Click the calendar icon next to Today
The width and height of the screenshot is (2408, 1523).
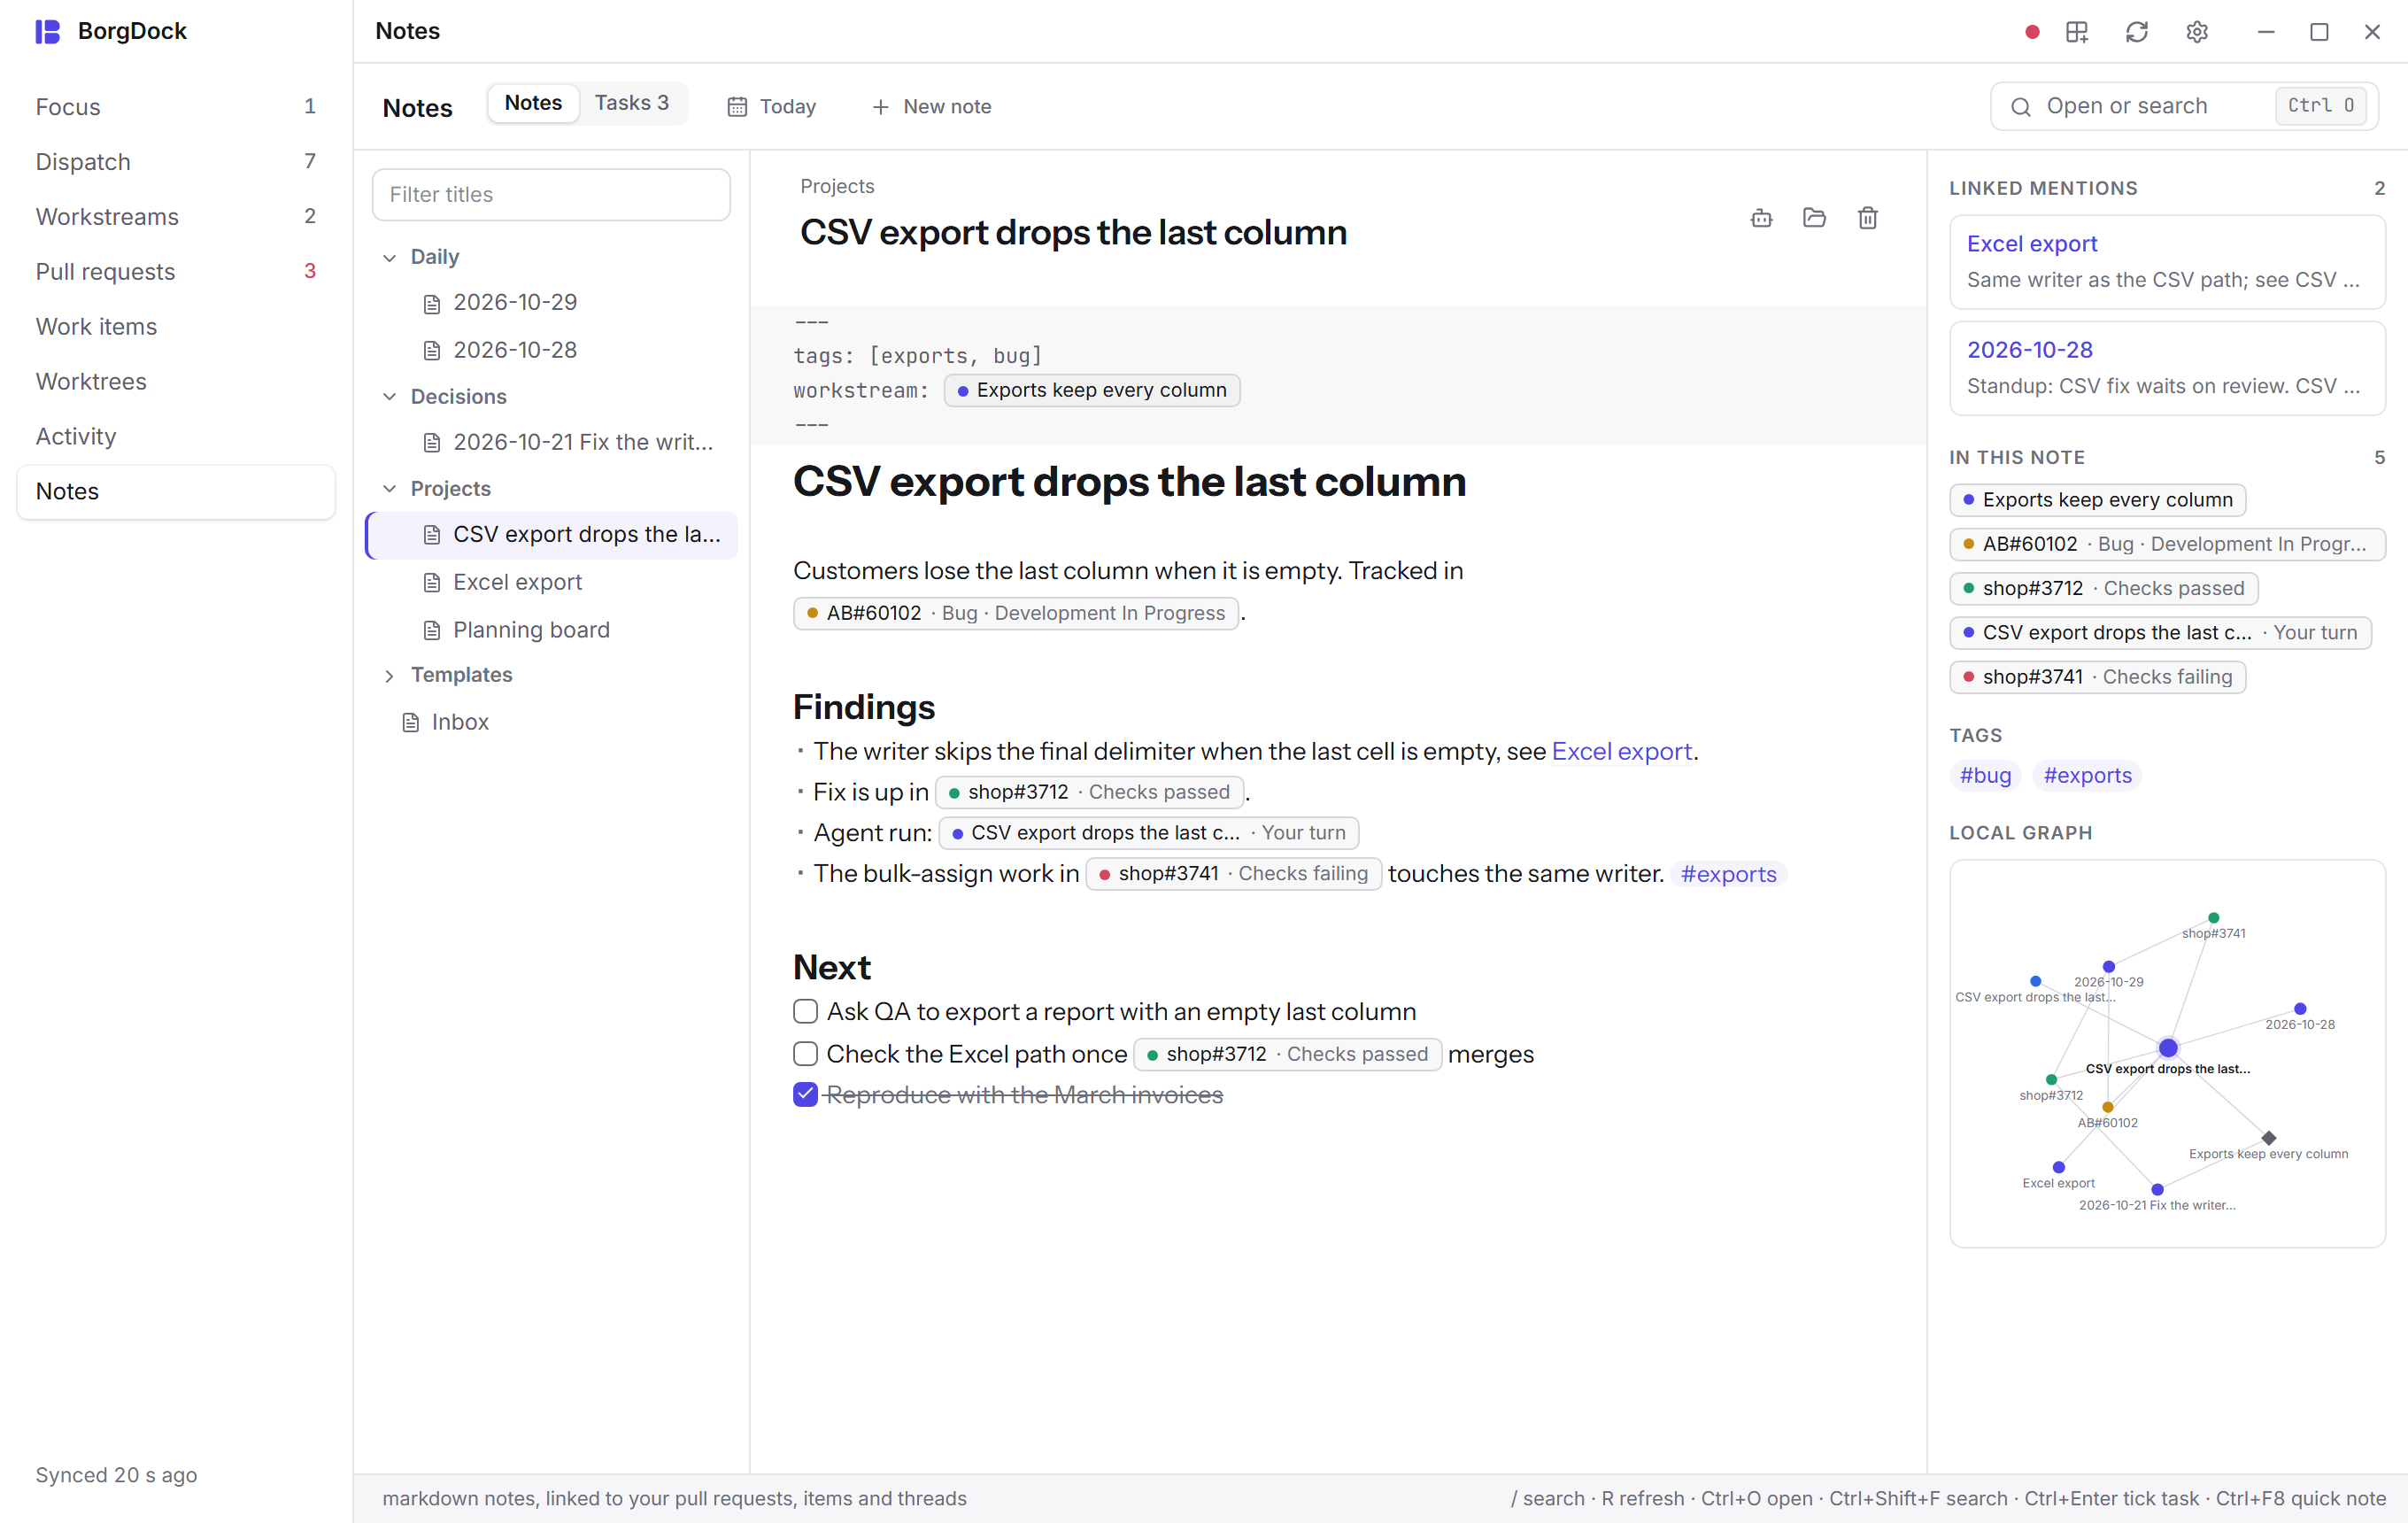737,107
